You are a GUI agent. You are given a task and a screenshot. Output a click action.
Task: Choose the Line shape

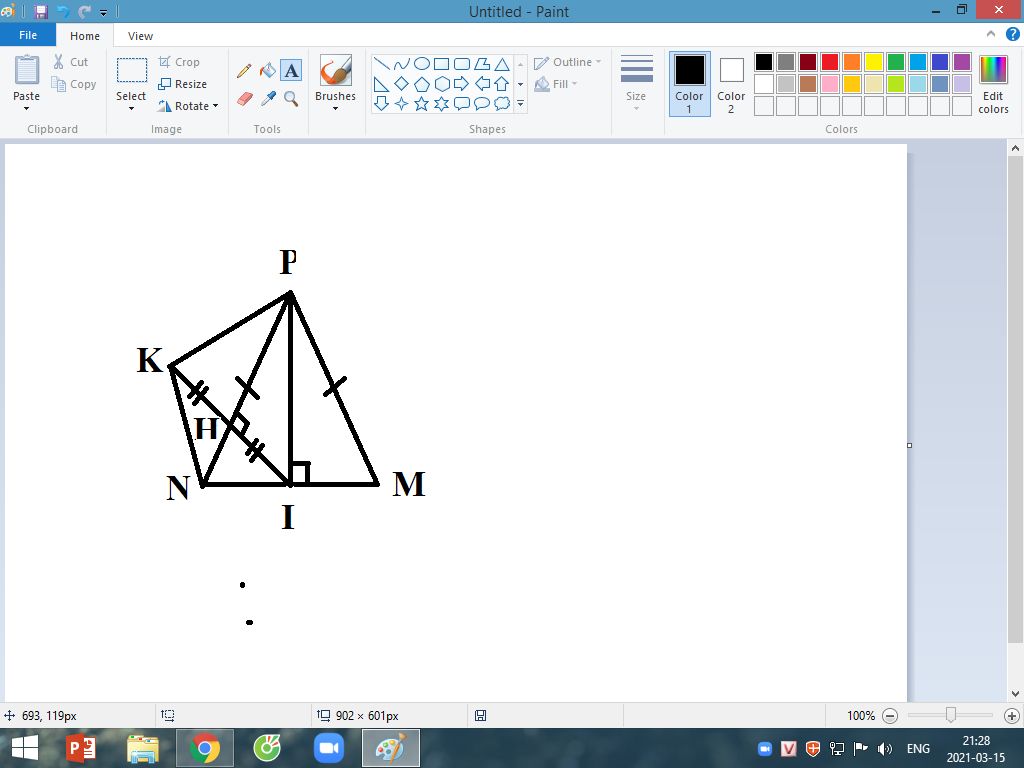click(x=381, y=64)
